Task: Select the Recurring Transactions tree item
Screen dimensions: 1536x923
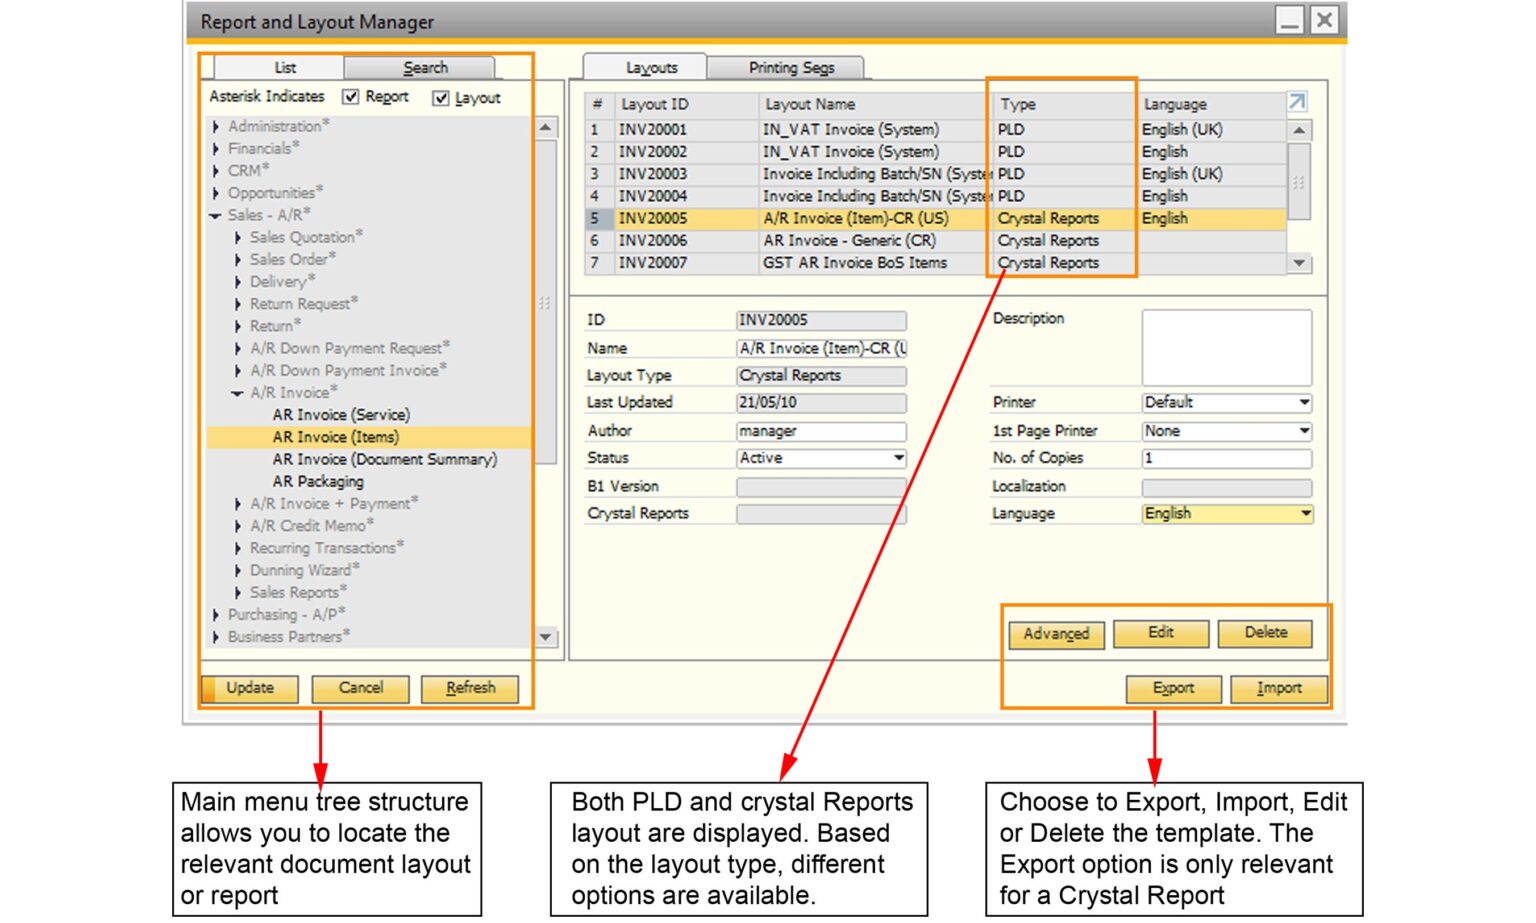Action: click(326, 549)
